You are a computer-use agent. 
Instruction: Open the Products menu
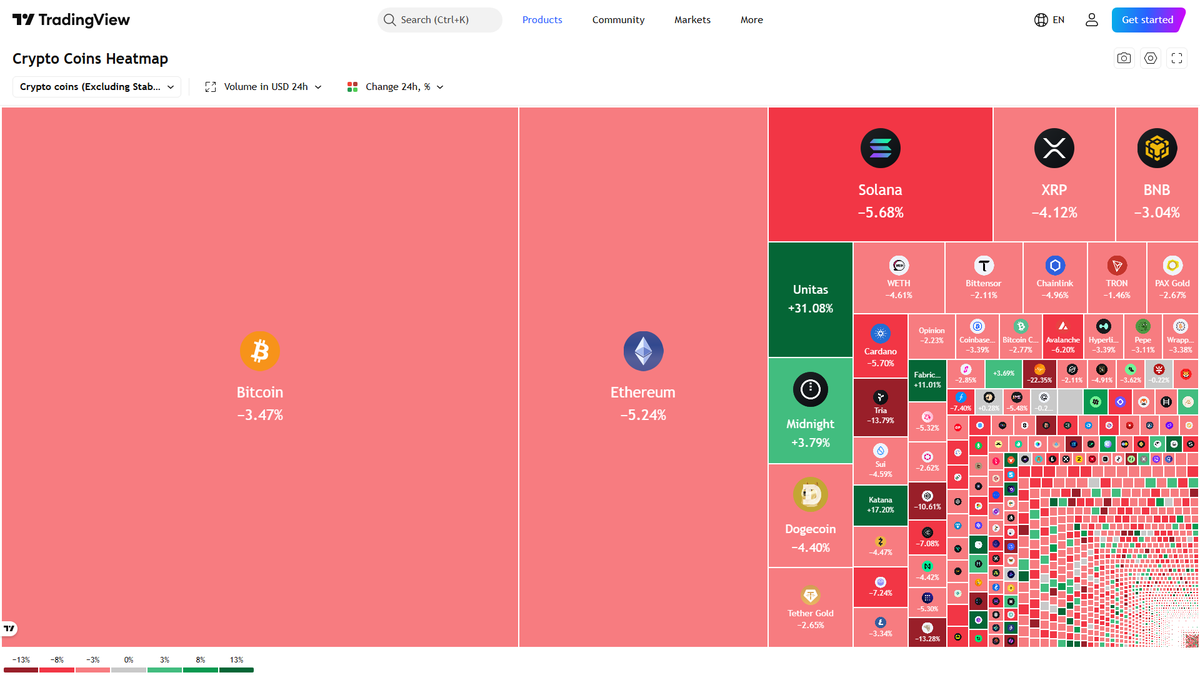[x=542, y=20]
